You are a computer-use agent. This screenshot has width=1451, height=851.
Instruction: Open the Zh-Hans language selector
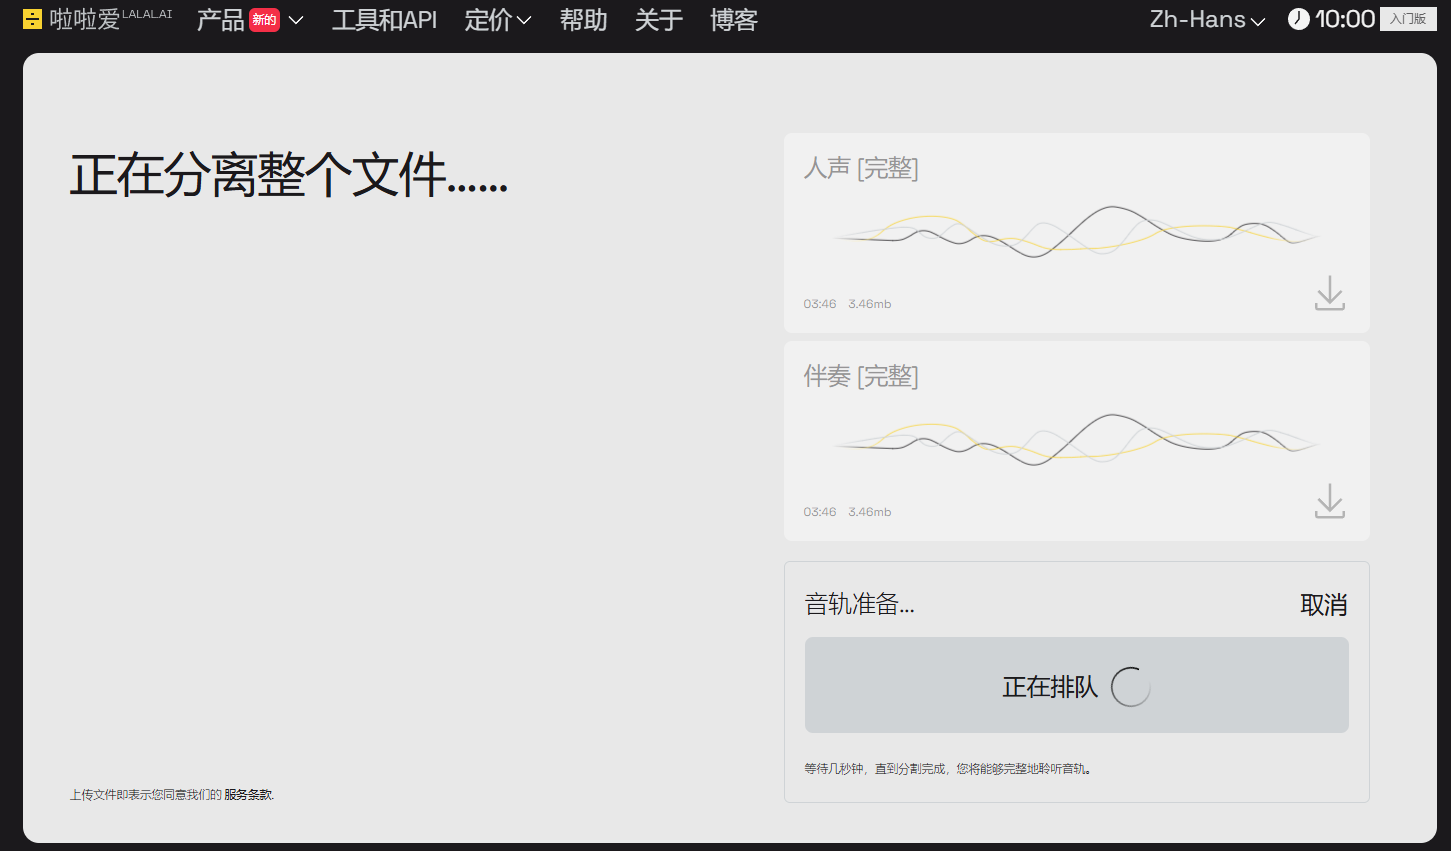click(1206, 19)
